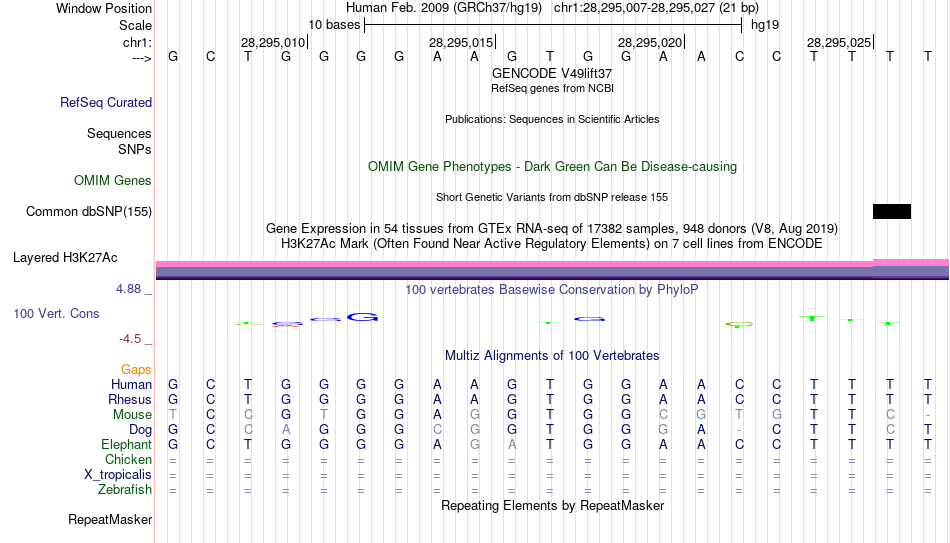The height and width of the screenshot is (543, 950).
Task: Open the 100 Vert. Cons track label
Action: coord(56,313)
